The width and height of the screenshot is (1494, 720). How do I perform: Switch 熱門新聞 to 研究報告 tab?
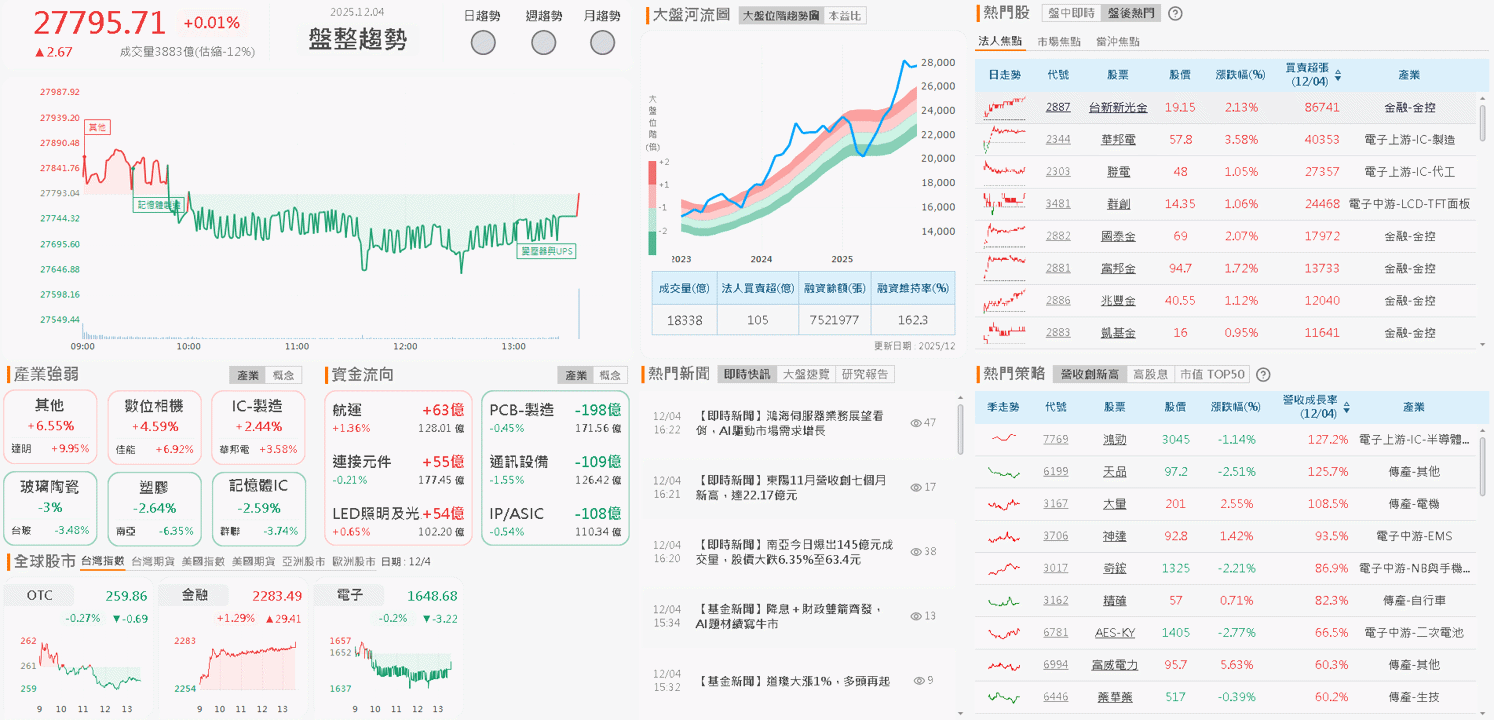[865, 374]
